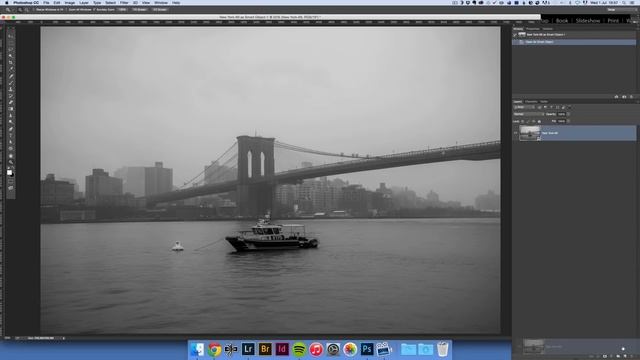Select the Dodge tool
This screenshot has height=360, width=640.
point(11,122)
